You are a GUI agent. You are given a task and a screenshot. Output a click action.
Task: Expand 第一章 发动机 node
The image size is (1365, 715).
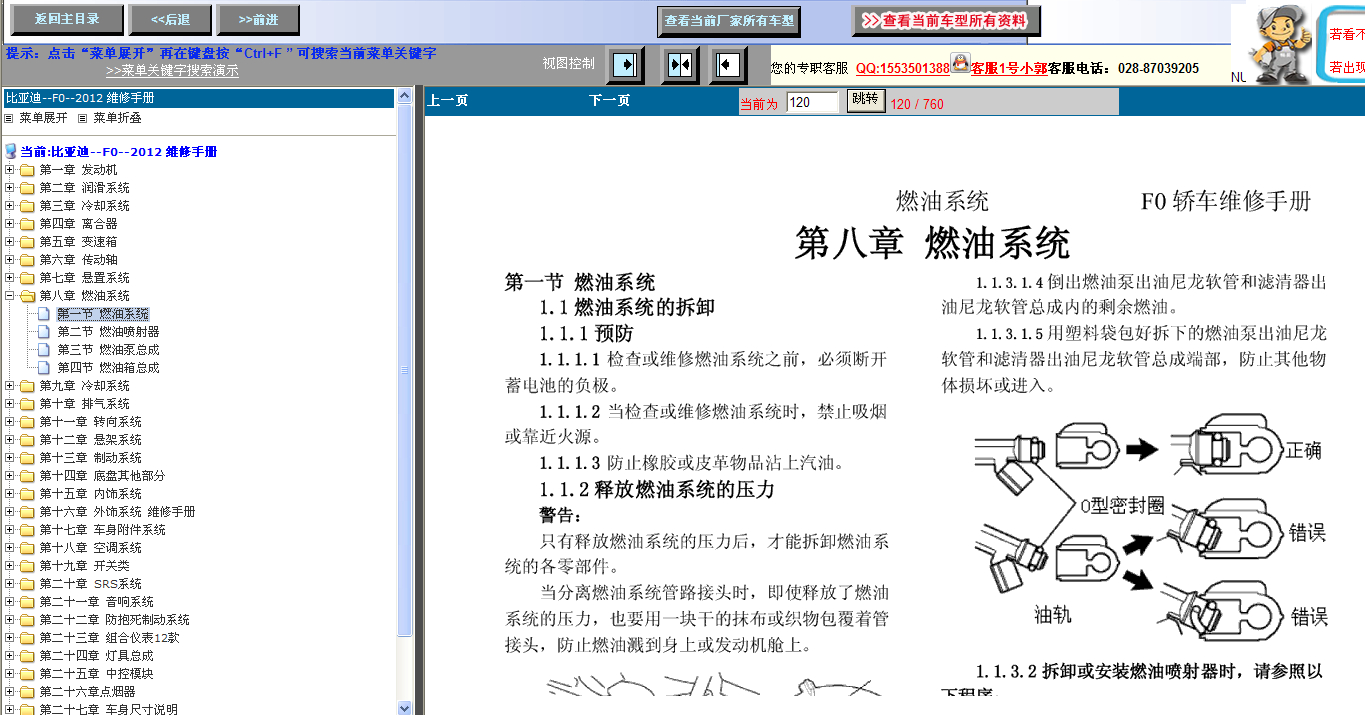pos(10,170)
